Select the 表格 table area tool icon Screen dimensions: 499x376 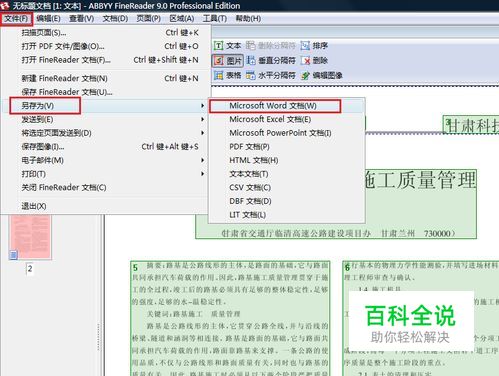(x=218, y=75)
